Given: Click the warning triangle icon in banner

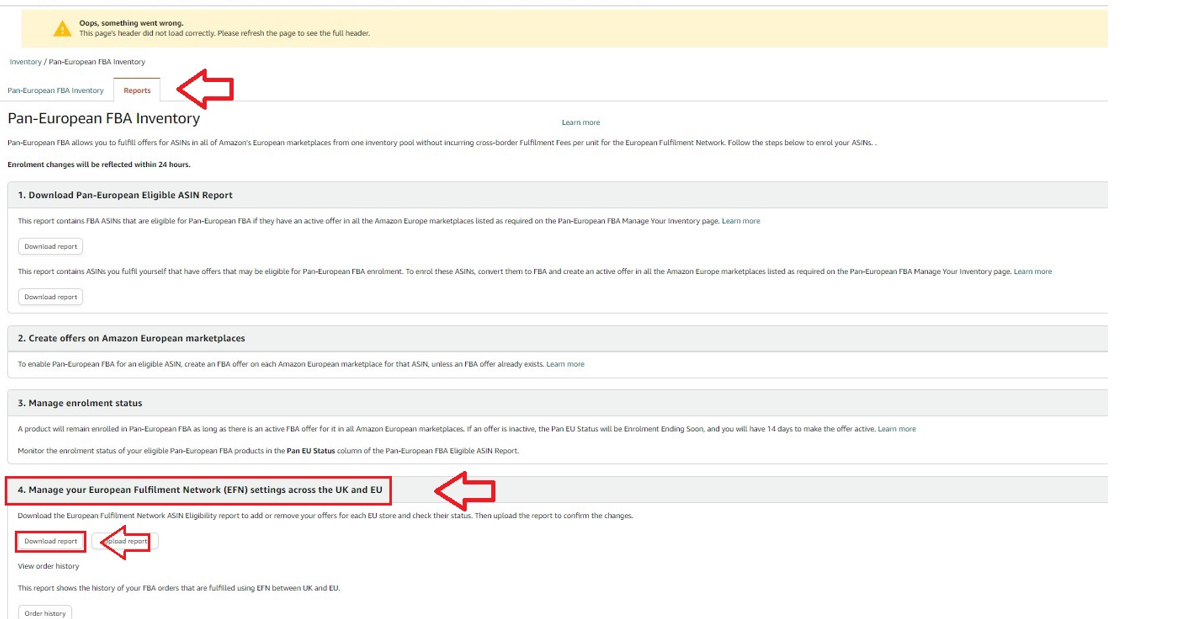Looking at the screenshot, I should (62, 29).
